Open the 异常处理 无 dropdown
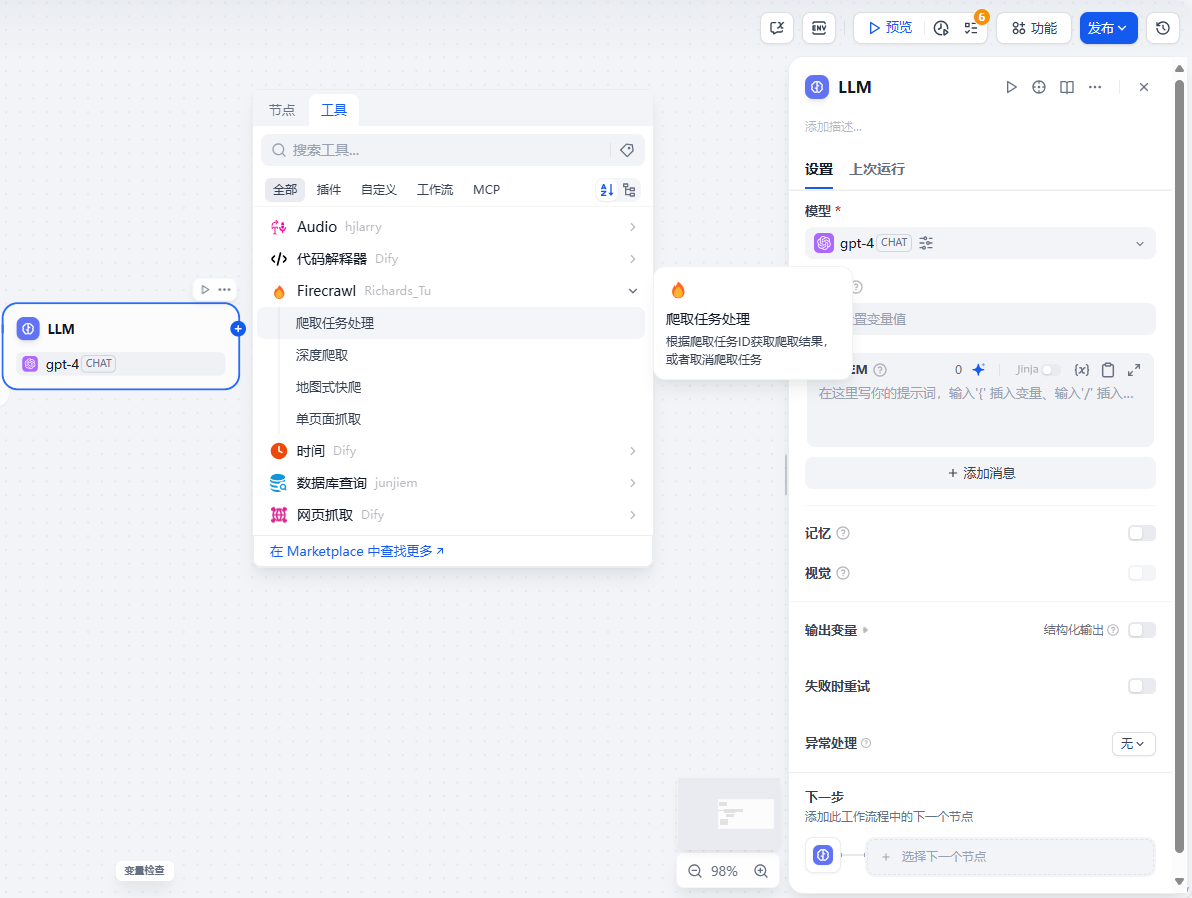The image size is (1192, 898). (1133, 744)
